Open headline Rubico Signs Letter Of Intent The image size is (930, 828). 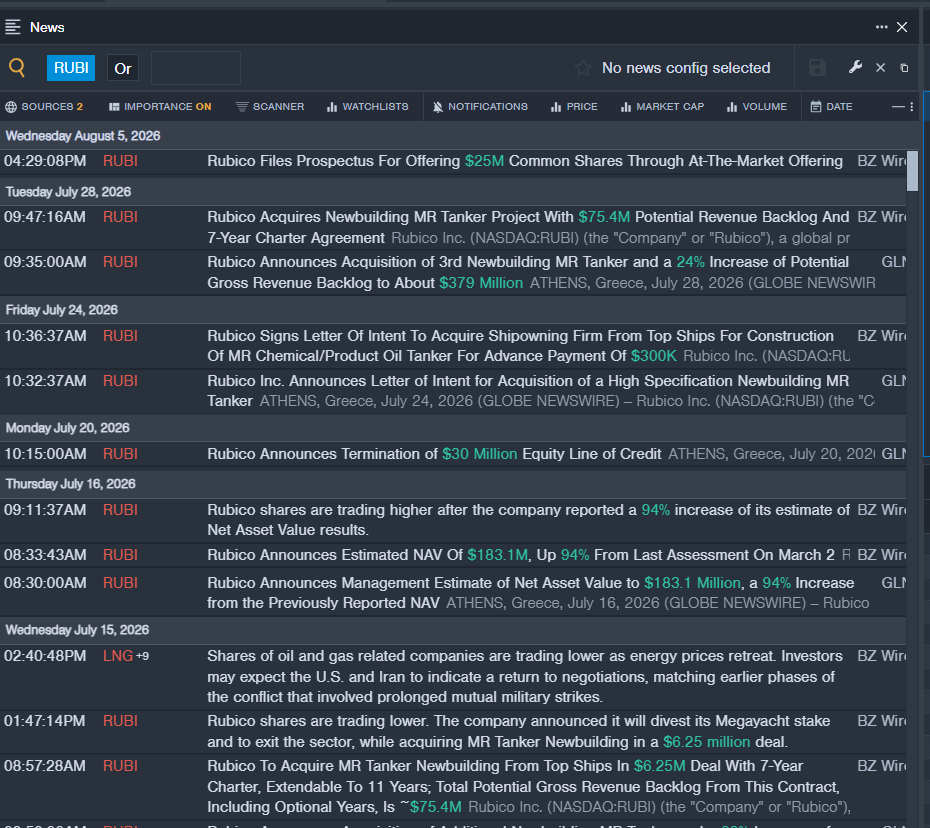click(x=520, y=346)
